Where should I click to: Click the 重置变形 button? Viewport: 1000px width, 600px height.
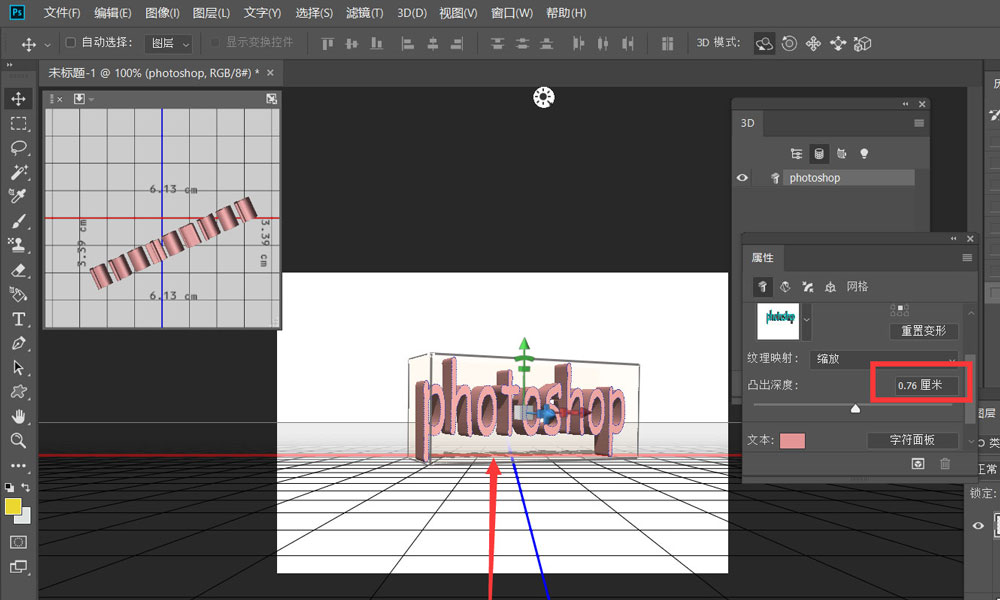(923, 331)
